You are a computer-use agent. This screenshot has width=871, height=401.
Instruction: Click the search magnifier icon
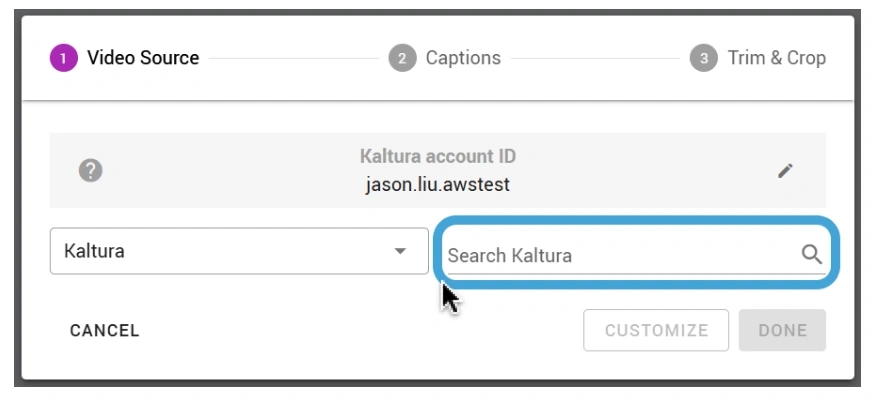click(811, 255)
